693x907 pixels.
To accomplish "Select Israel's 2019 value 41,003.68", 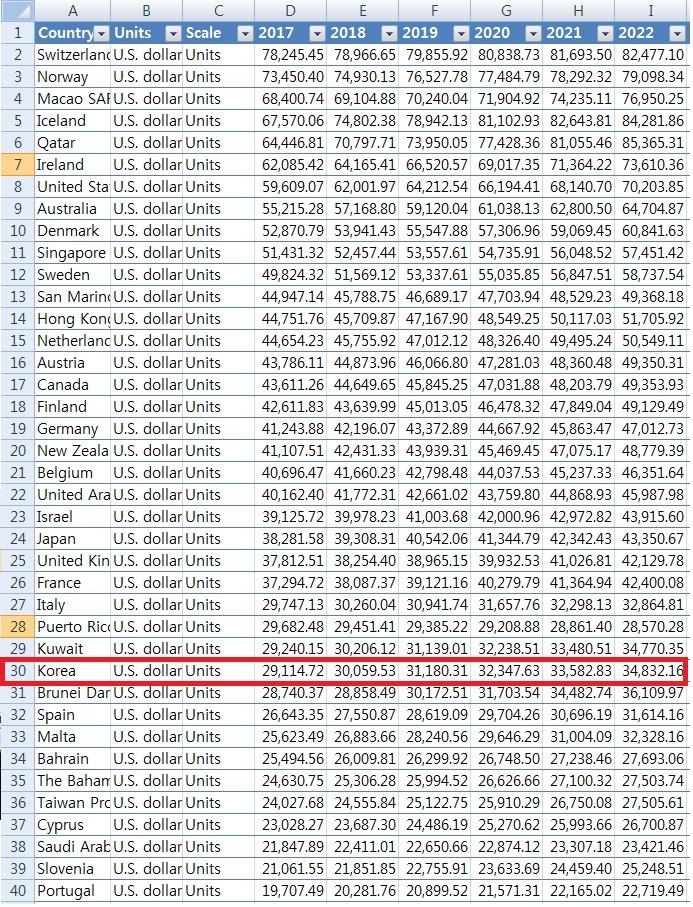I will pyautogui.click(x=434, y=517).
